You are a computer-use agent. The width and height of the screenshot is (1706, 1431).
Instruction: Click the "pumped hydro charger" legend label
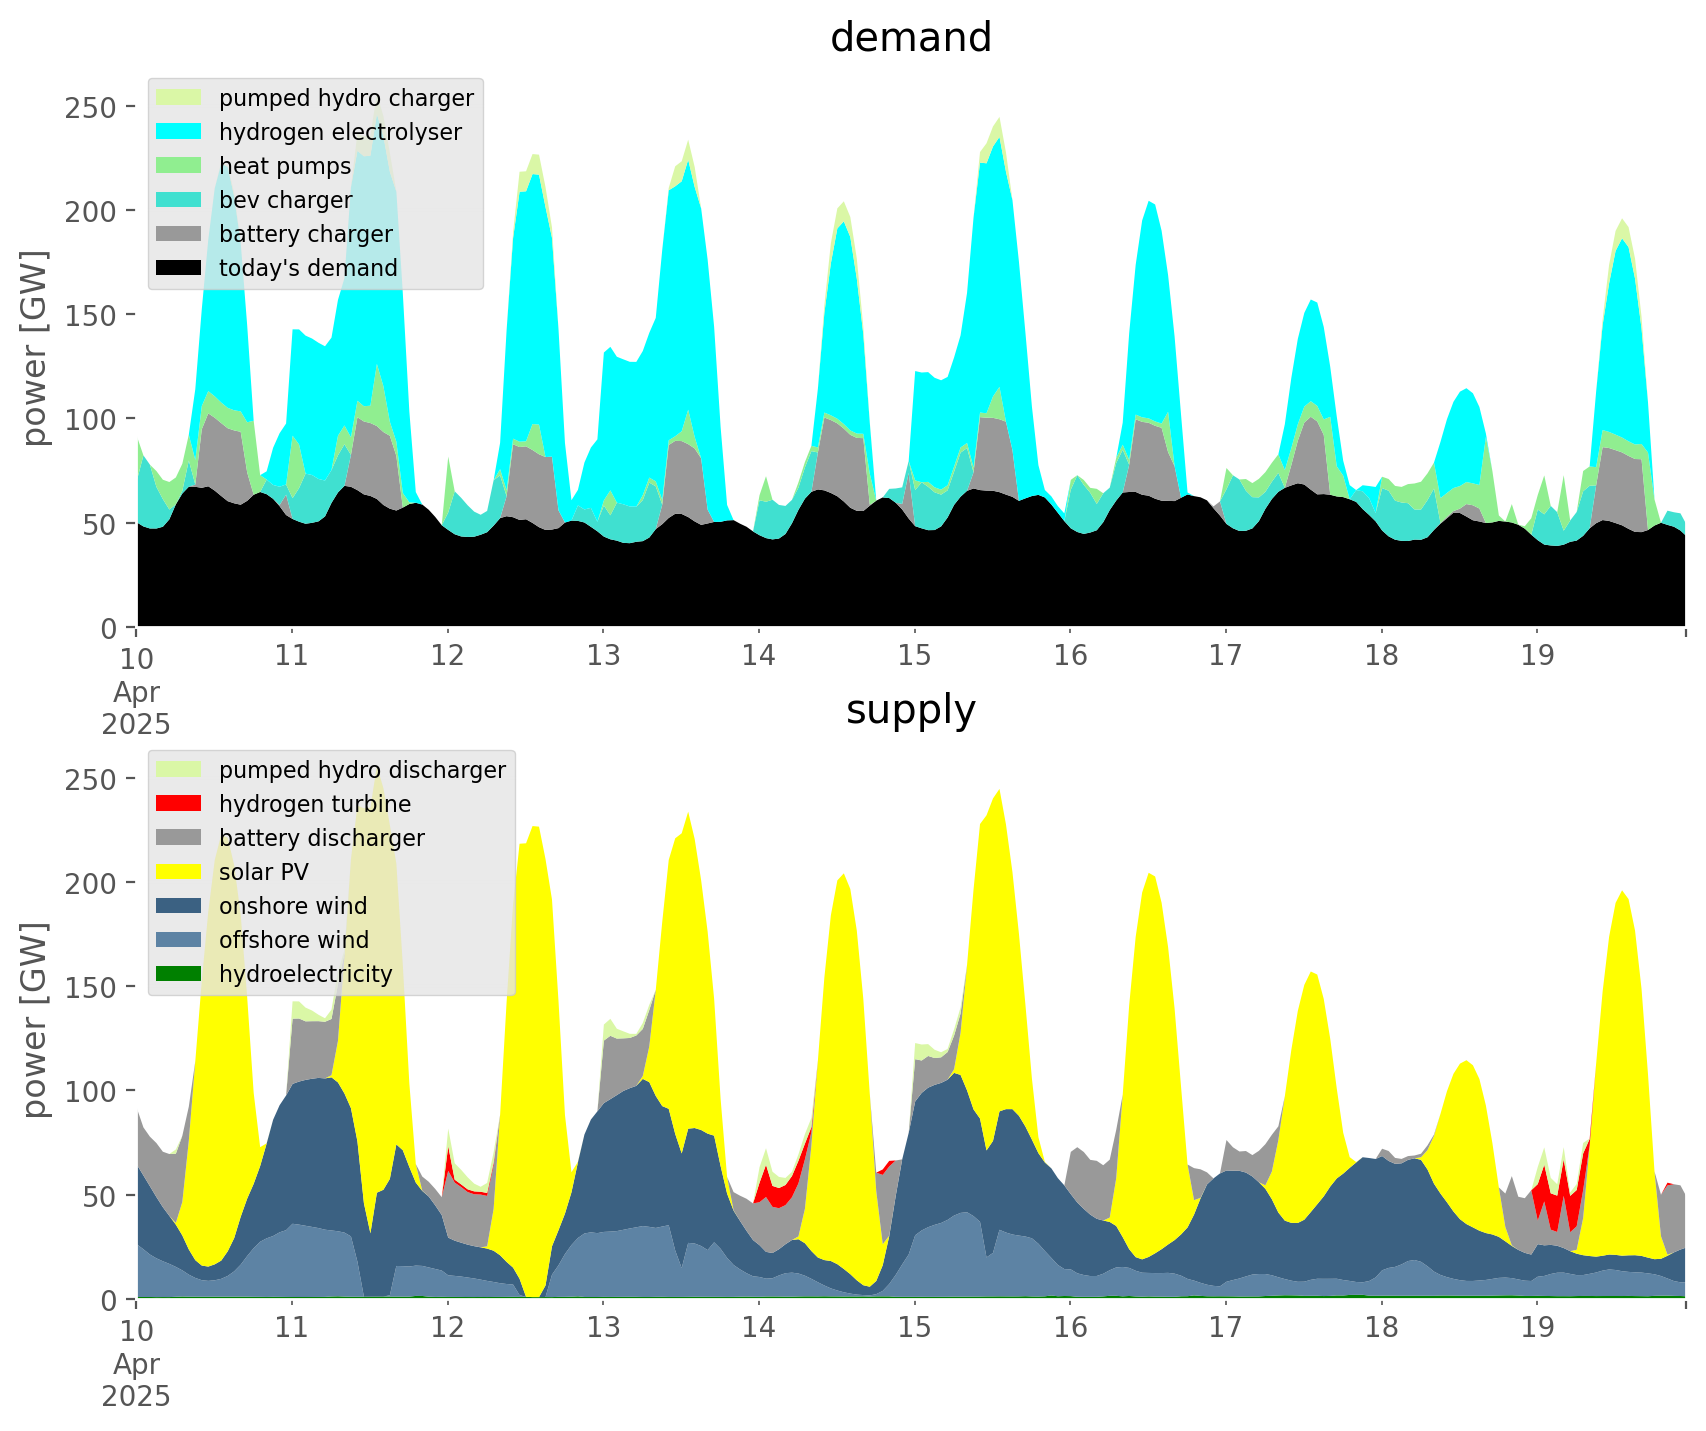pos(346,99)
